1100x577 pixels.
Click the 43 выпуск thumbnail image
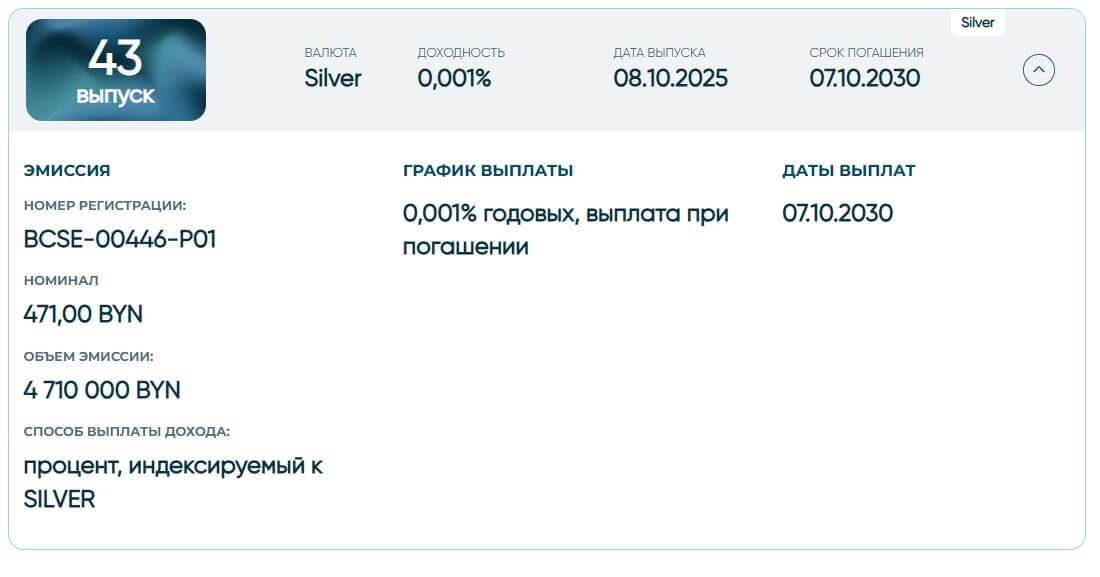[x=116, y=70]
